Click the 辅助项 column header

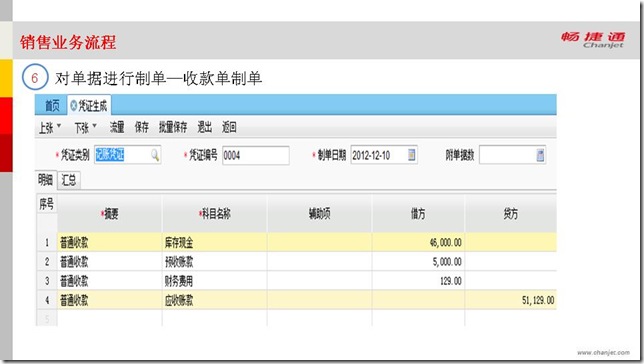pos(320,214)
